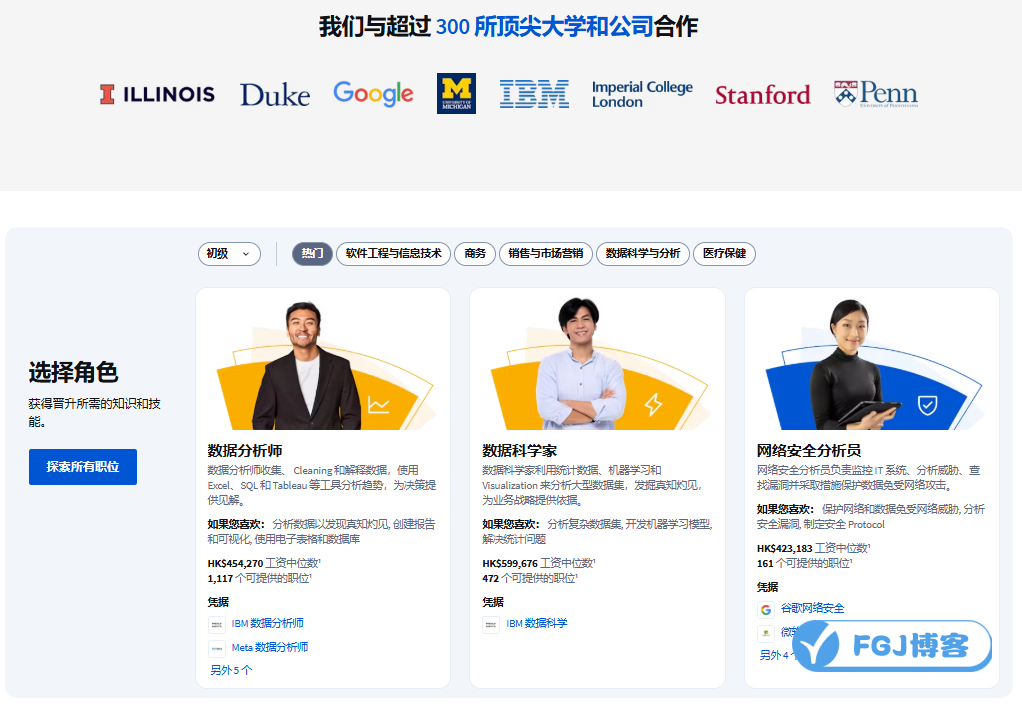The height and width of the screenshot is (706, 1022).
Task: Click the 数据科学家 role title
Action: (x=519, y=450)
